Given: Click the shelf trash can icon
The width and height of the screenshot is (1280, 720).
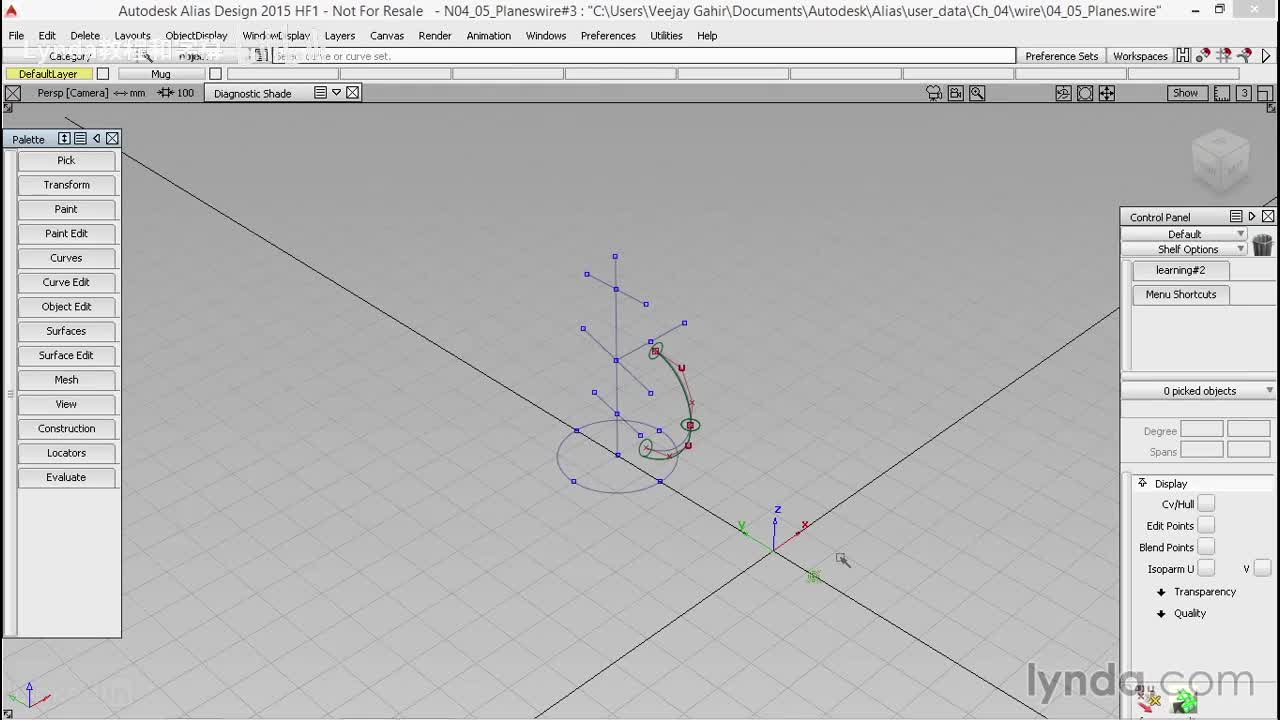Looking at the screenshot, I should (x=1262, y=244).
